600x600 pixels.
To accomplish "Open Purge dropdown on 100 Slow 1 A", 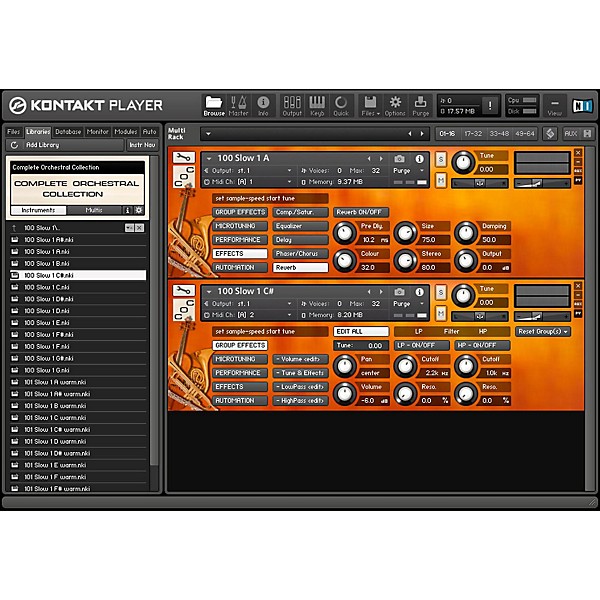I will (409, 171).
